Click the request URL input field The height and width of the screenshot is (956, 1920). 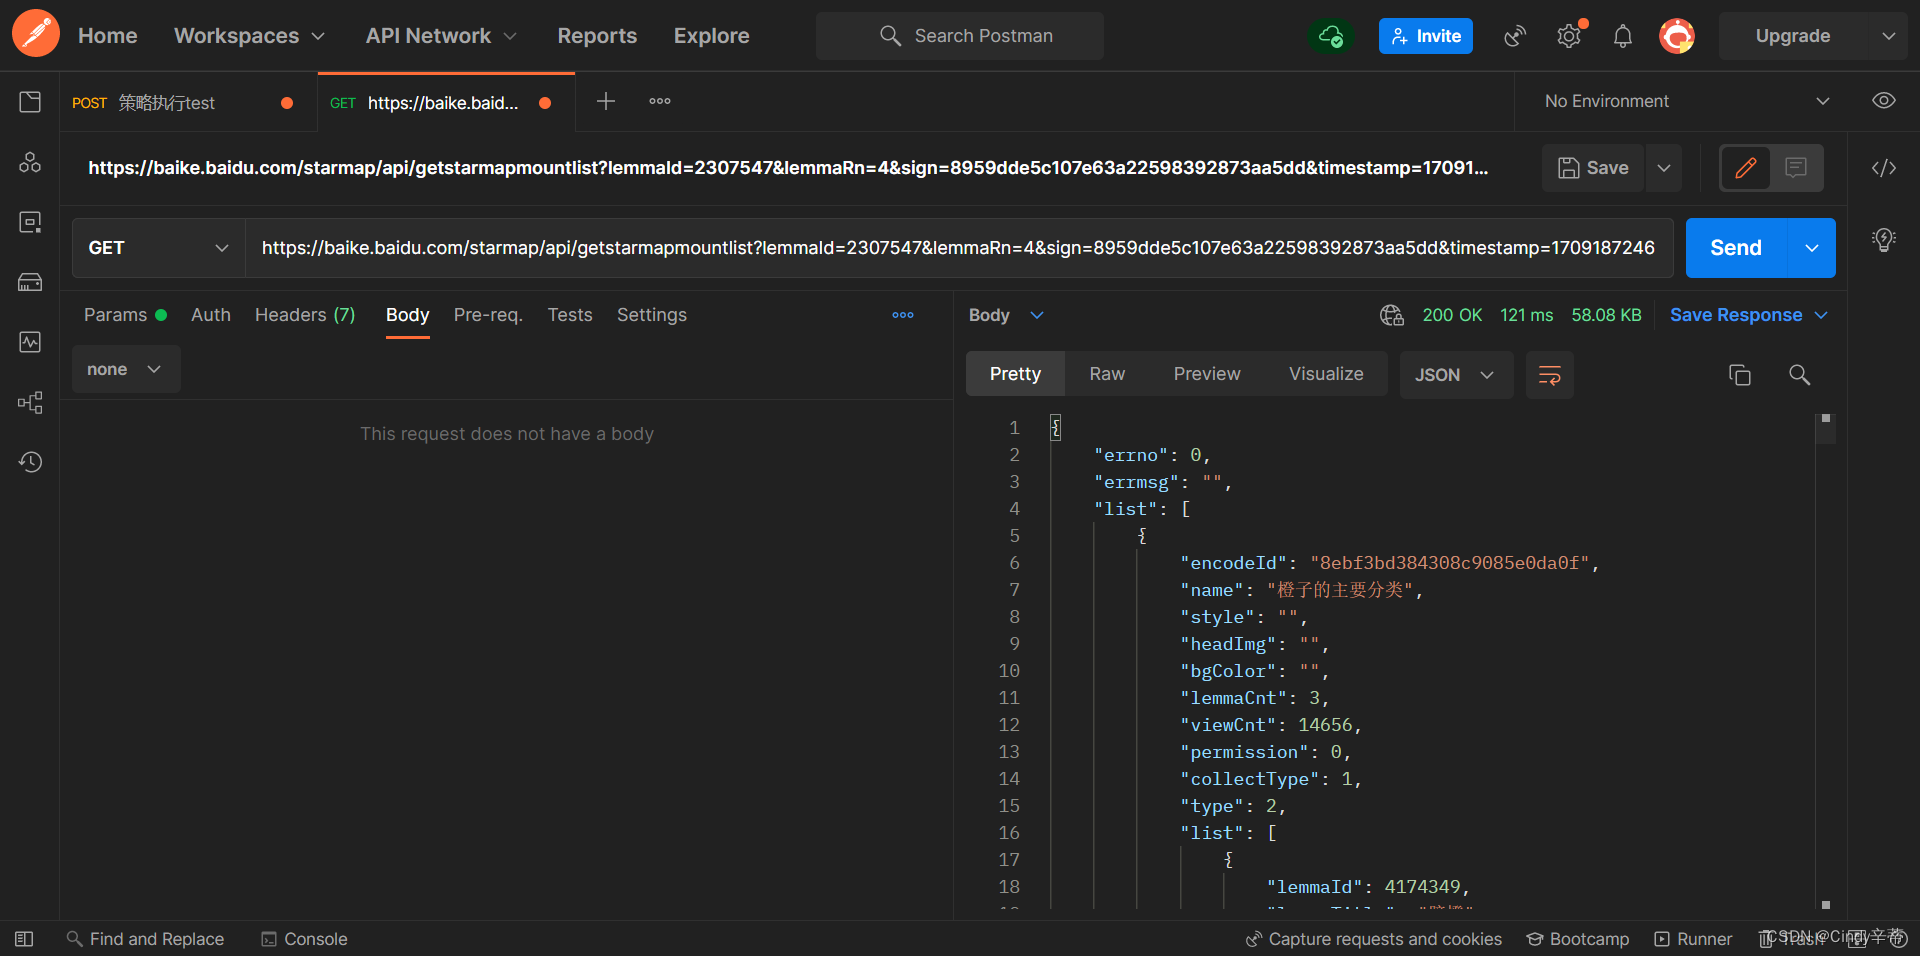click(958, 248)
